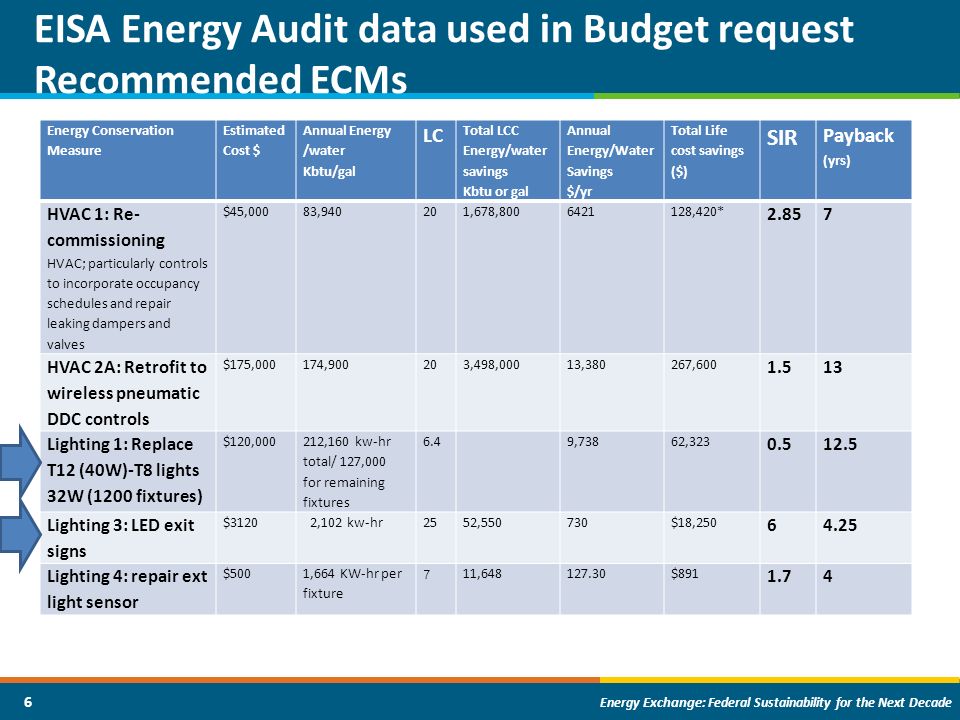The height and width of the screenshot is (720, 960).
Task: Select the LCC savings value "3,498,000"
Action: 491,365
